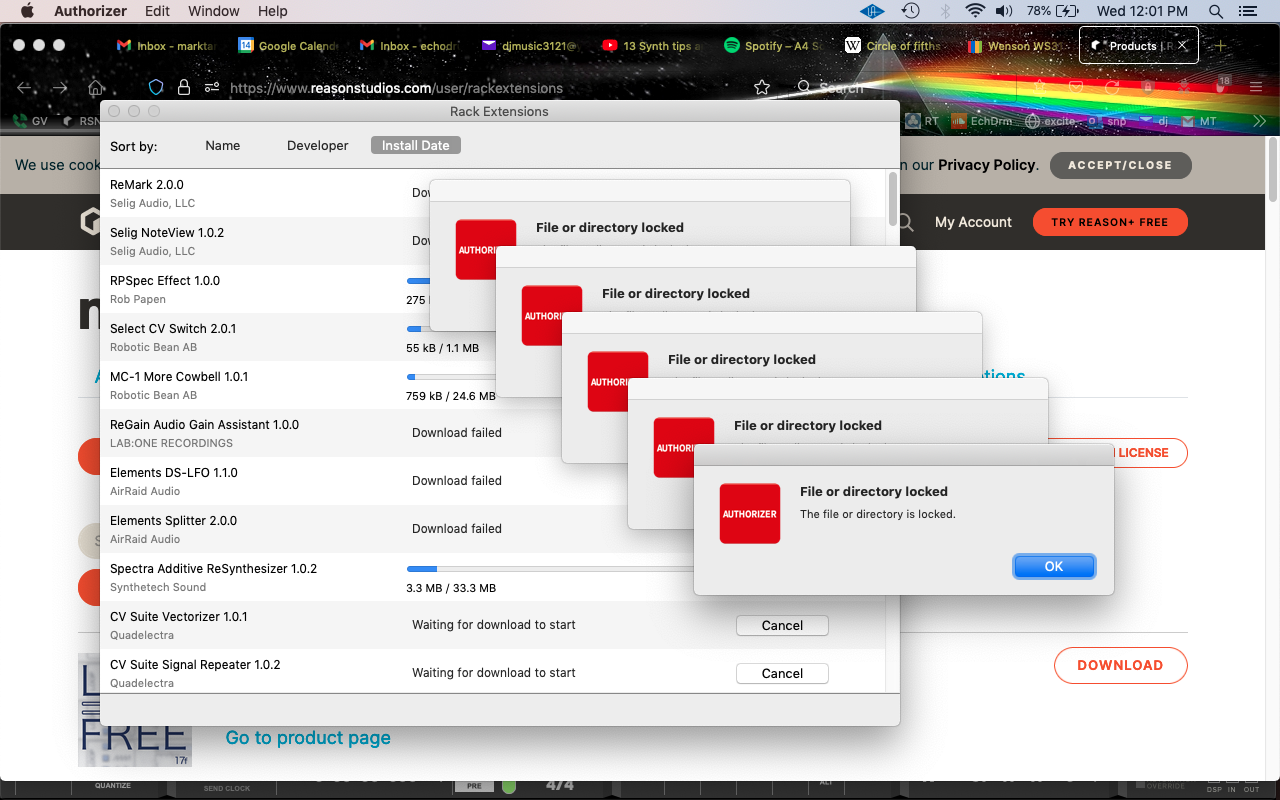Click the Bluetooth status icon
The width and height of the screenshot is (1280, 800).
pyautogui.click(x=944, y=11)
